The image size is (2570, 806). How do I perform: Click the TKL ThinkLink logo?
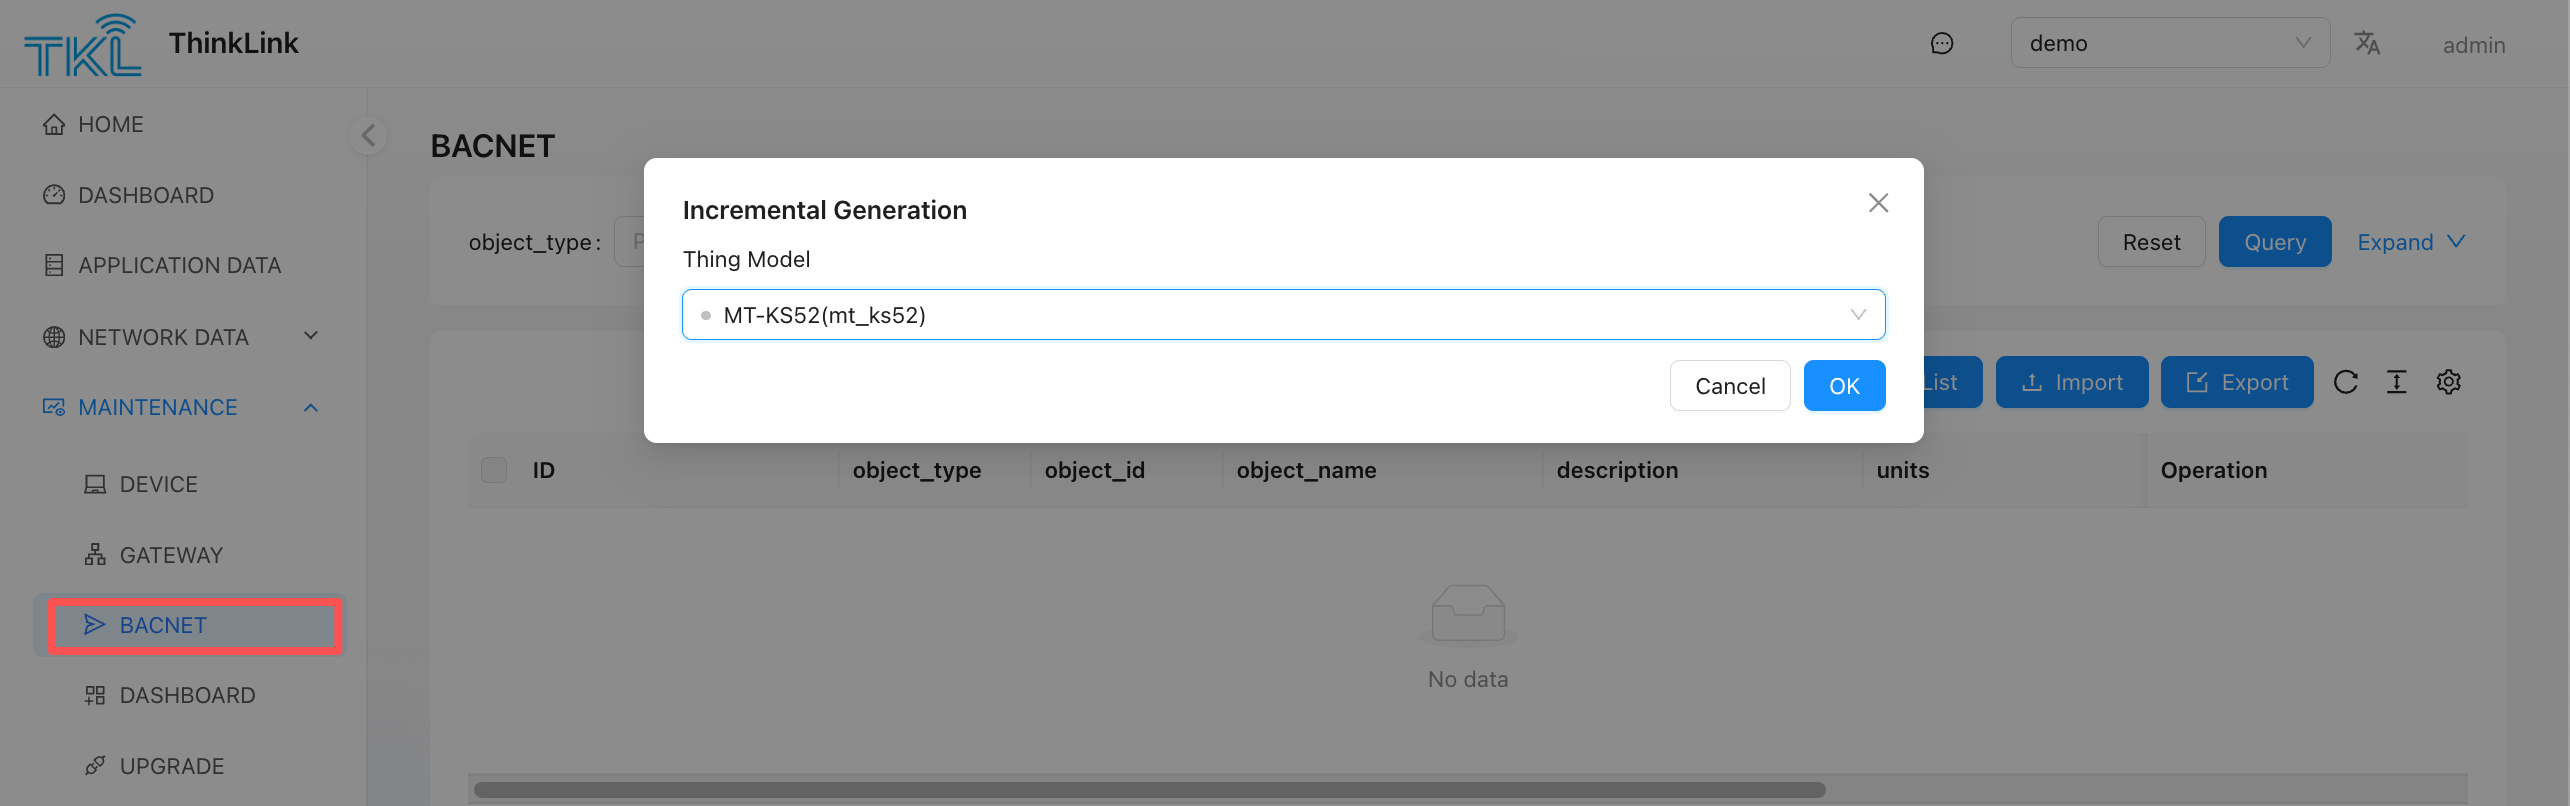click(x=83, y=45)
